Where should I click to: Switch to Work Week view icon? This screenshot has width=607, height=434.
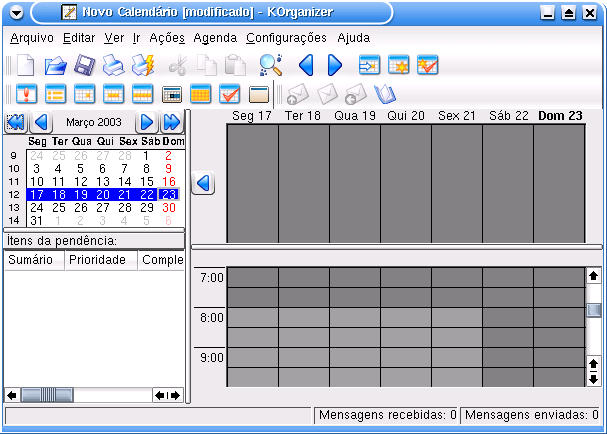[x=113, y=94]
